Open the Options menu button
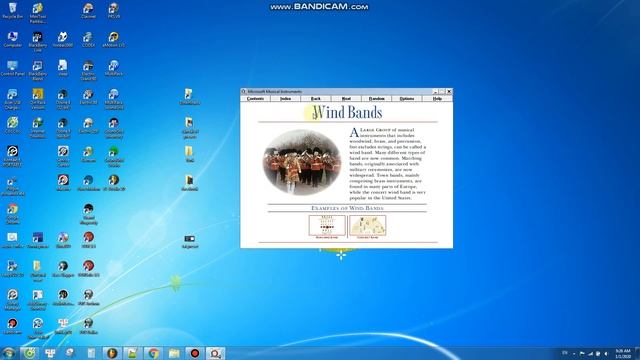 point(407,99)
